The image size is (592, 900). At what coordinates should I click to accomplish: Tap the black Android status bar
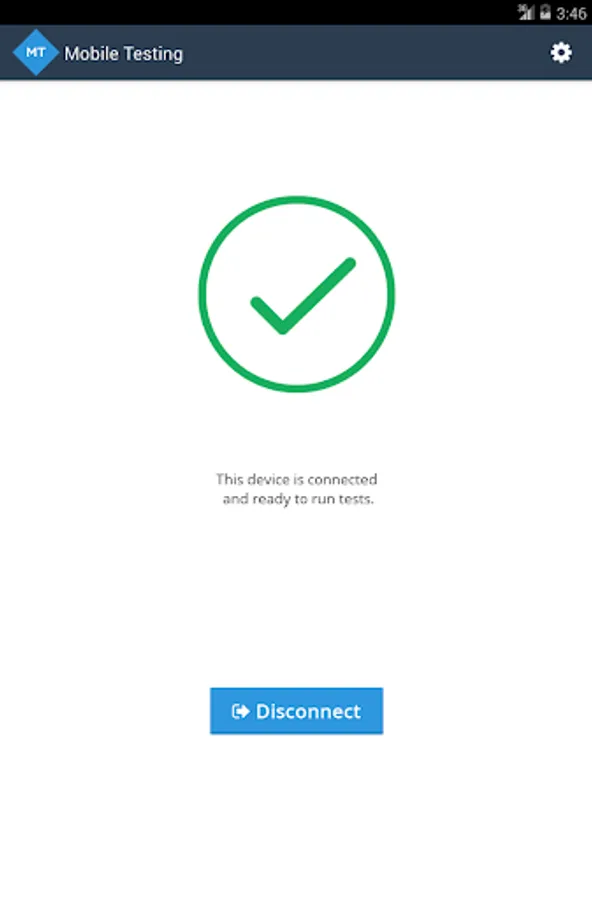296,12
